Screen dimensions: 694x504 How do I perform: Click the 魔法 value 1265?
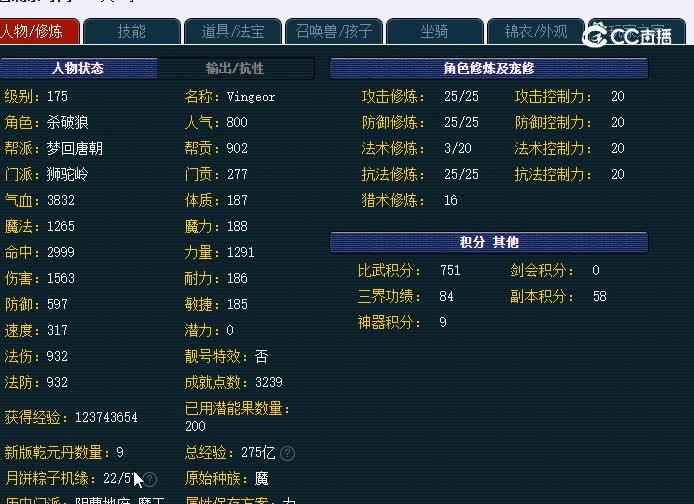click(x=61, y=227)
